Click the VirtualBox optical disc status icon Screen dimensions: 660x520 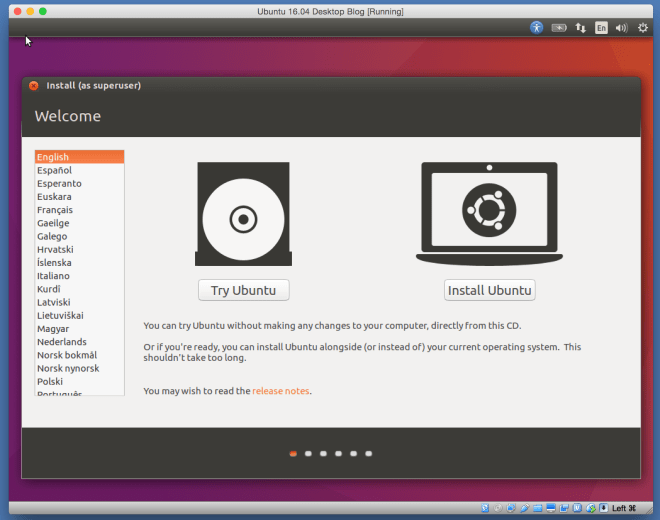(x=499, y=509)
